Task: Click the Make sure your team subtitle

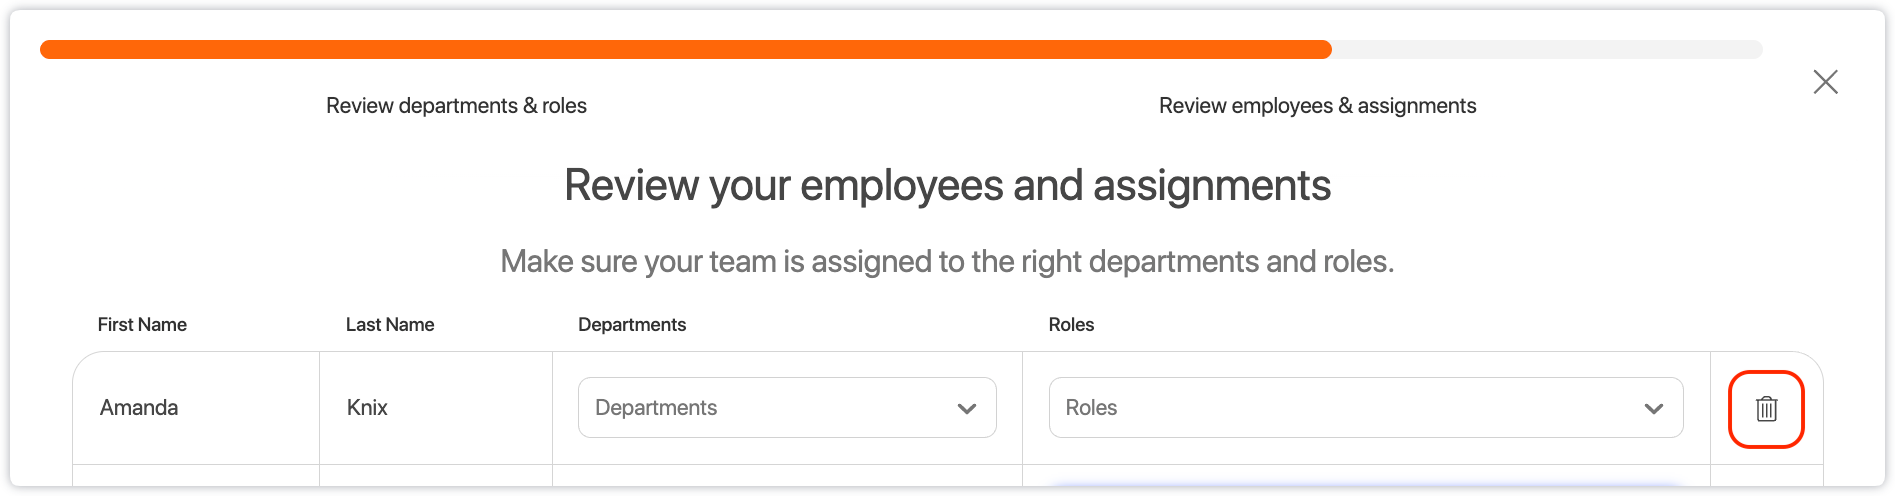Action: click(947, 262)
